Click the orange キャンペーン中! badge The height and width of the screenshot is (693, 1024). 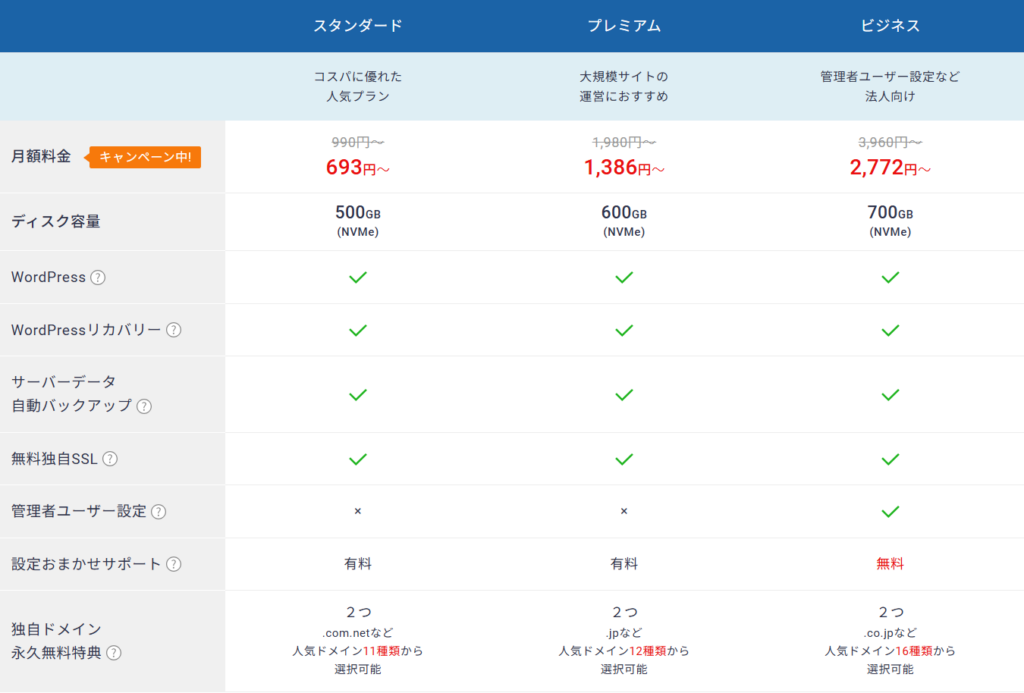coord(146,157)
